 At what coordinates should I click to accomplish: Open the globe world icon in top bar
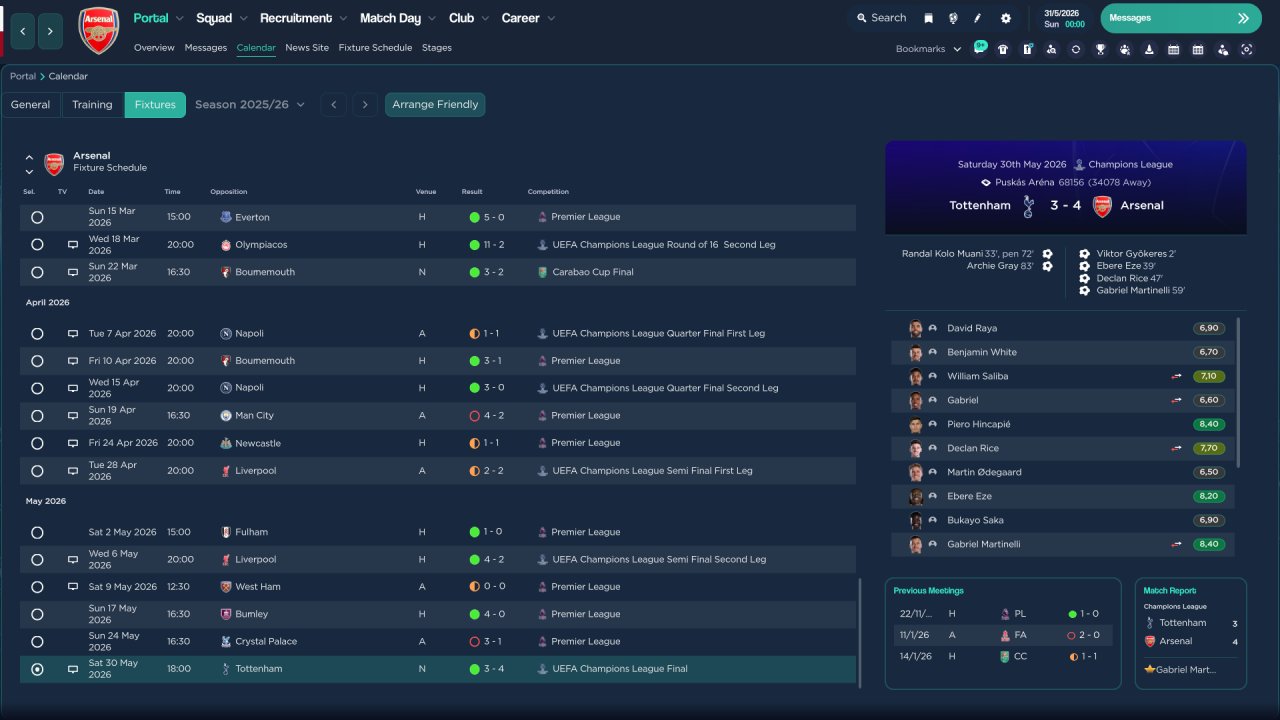953,18
